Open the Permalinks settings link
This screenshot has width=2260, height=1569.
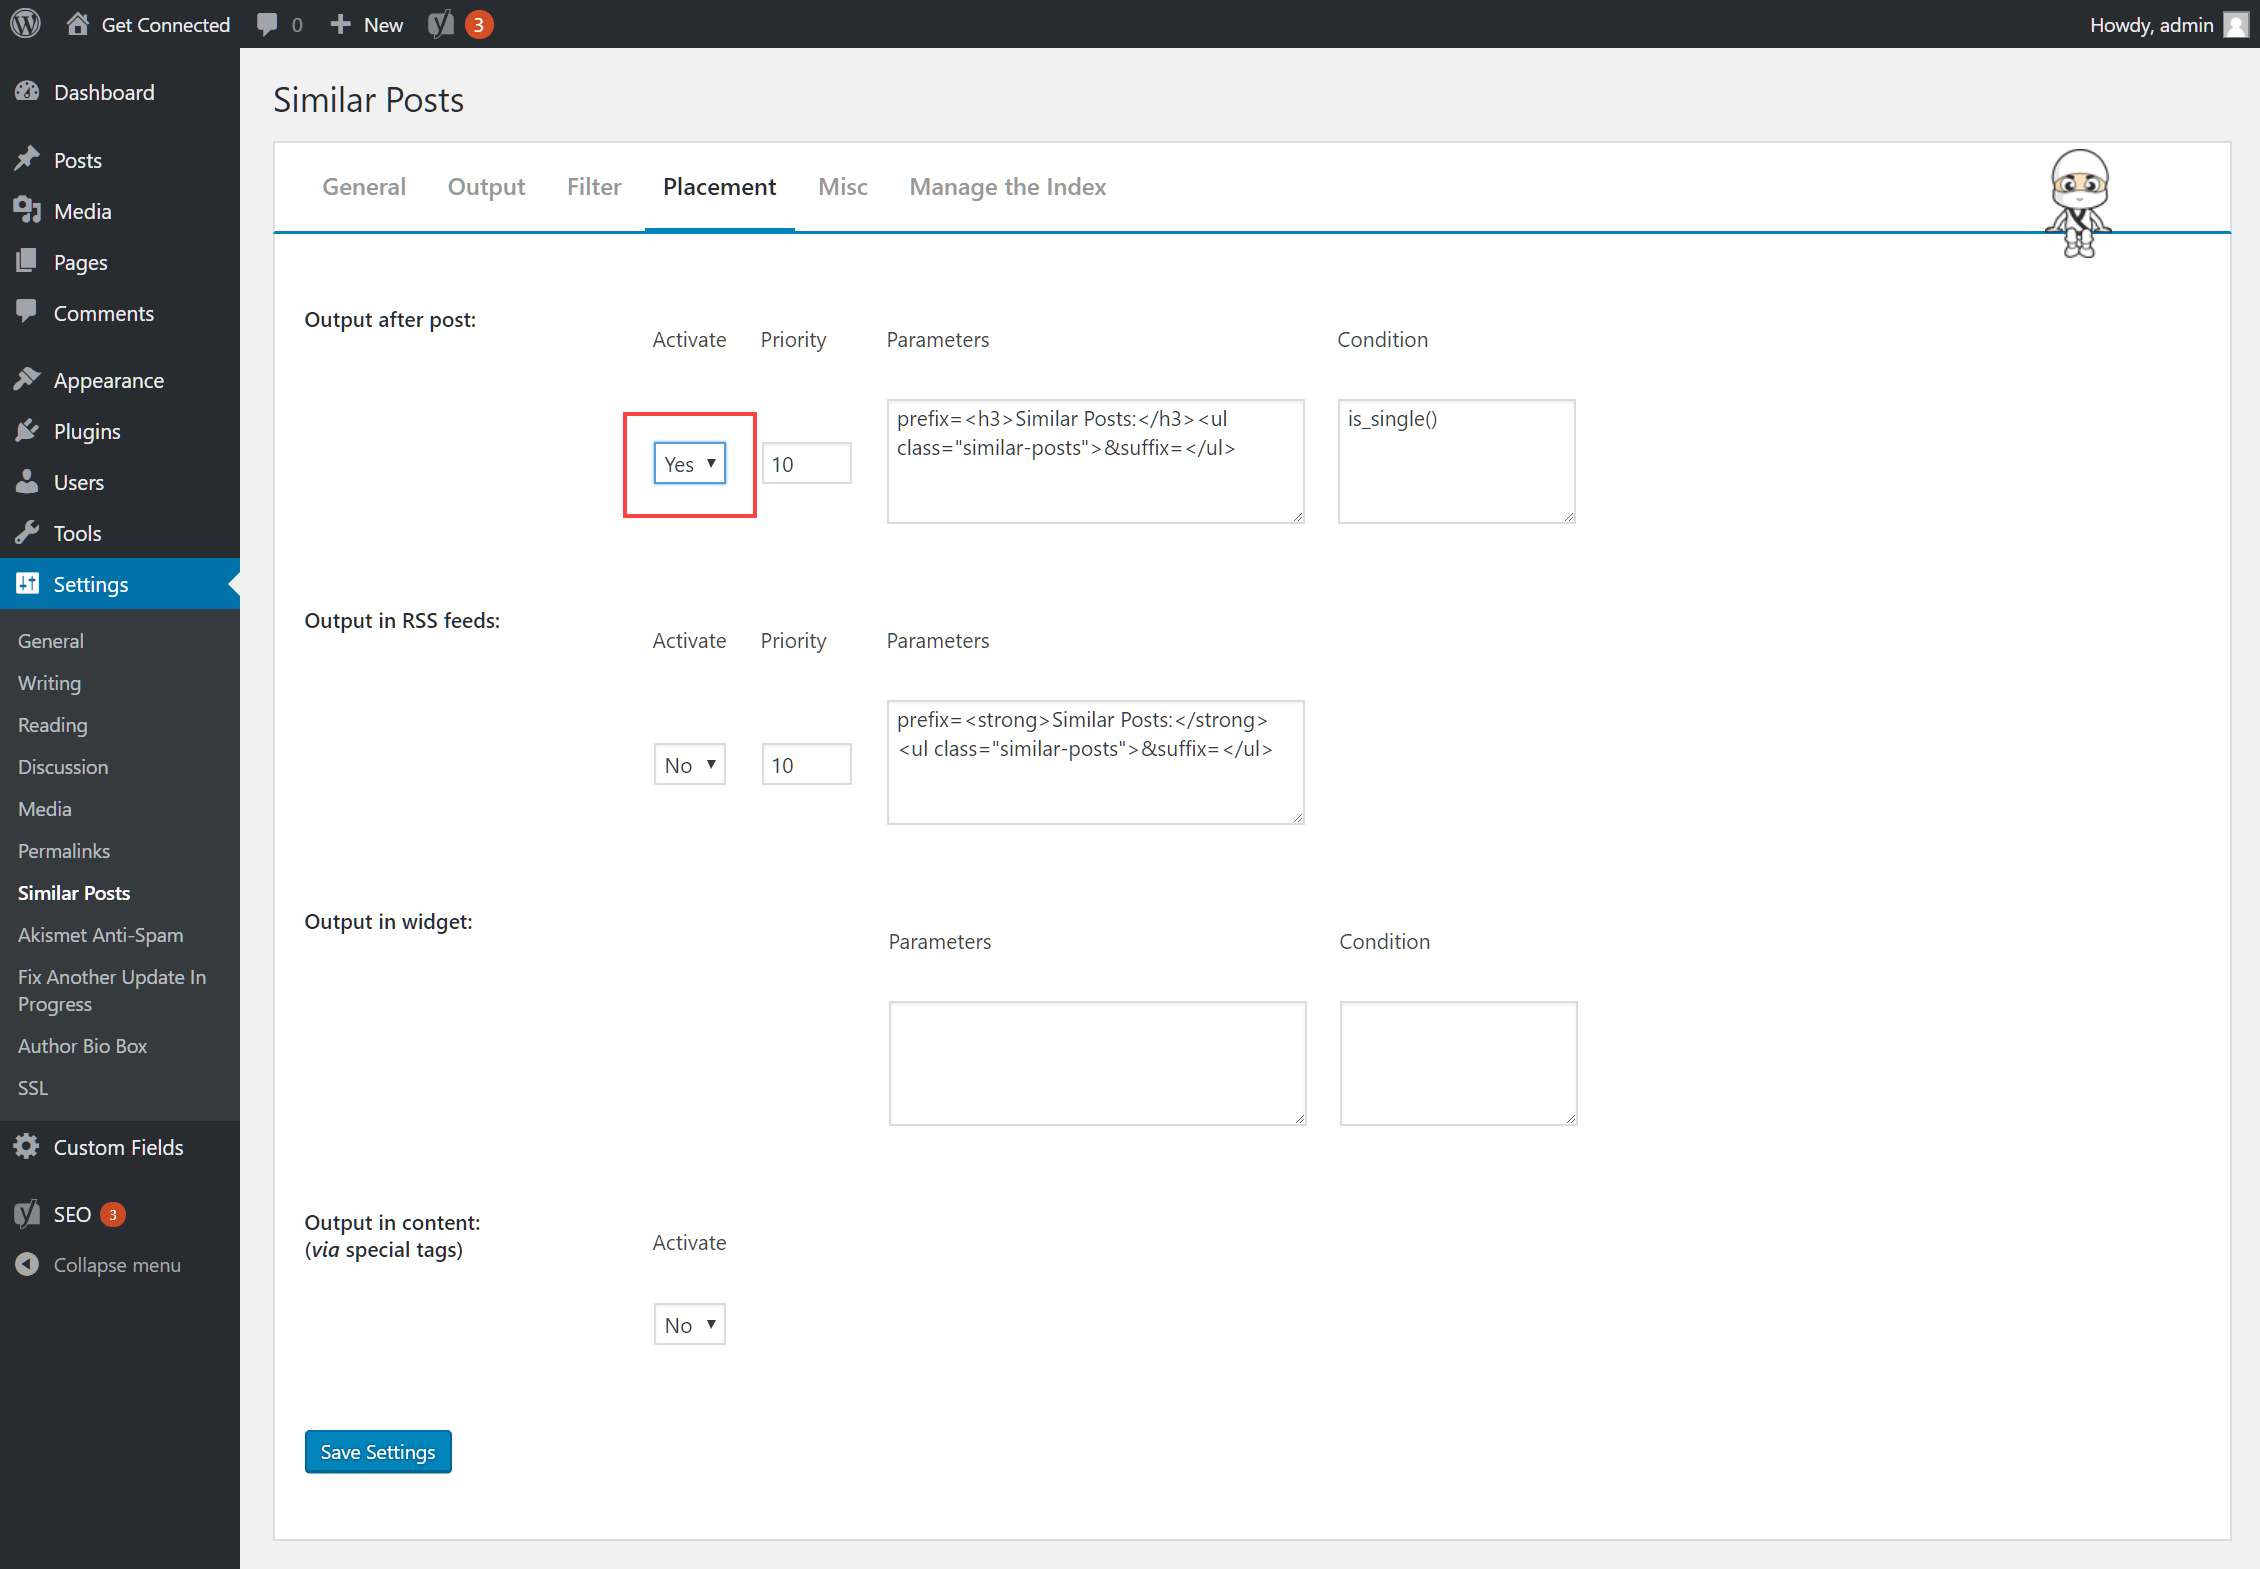pyautogui.click(x=64, y=850)
